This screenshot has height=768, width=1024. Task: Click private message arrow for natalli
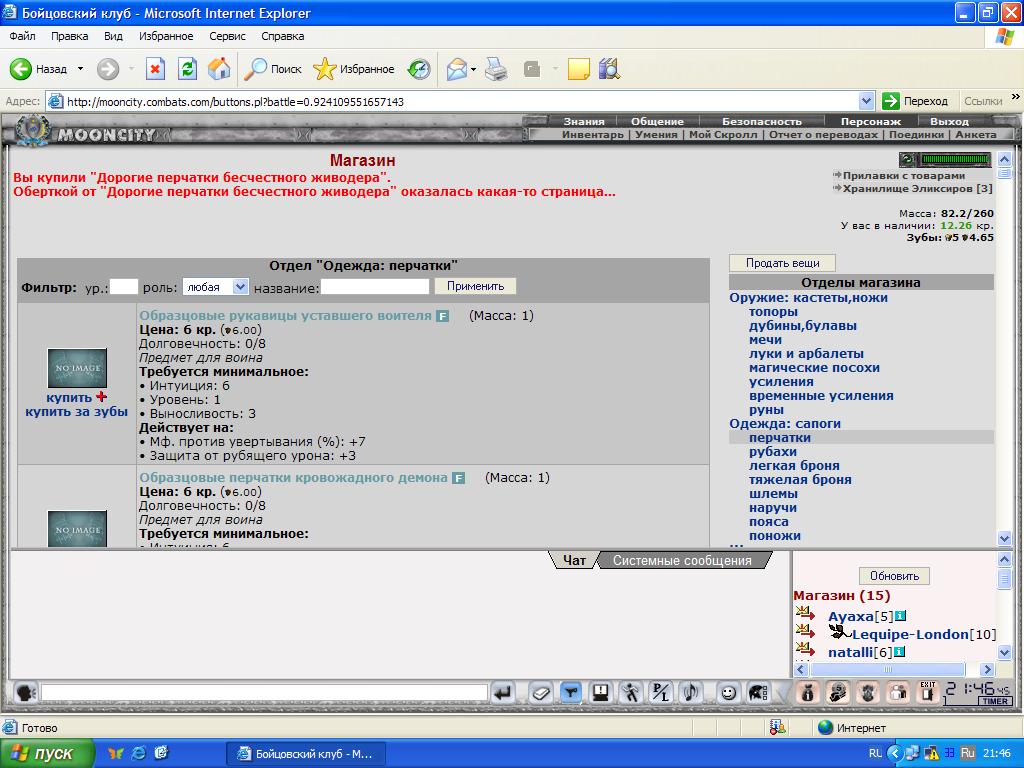(x=805, y=649)
